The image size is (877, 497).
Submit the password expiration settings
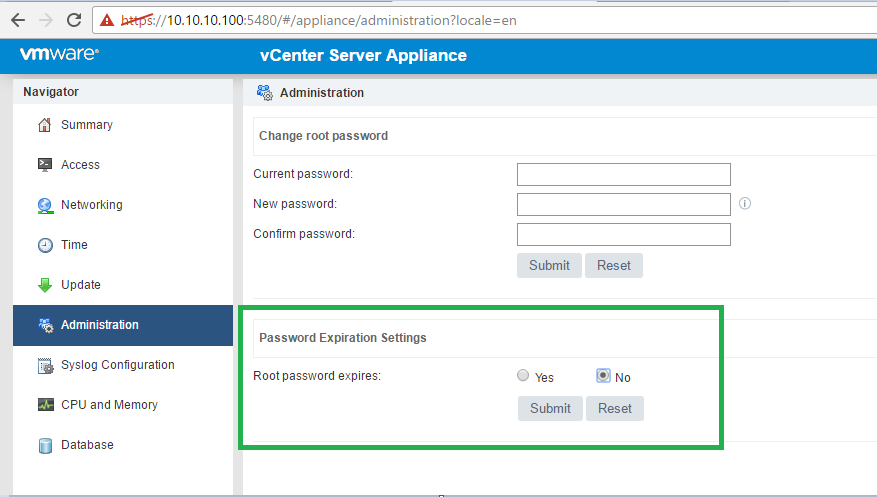(550, 409)
